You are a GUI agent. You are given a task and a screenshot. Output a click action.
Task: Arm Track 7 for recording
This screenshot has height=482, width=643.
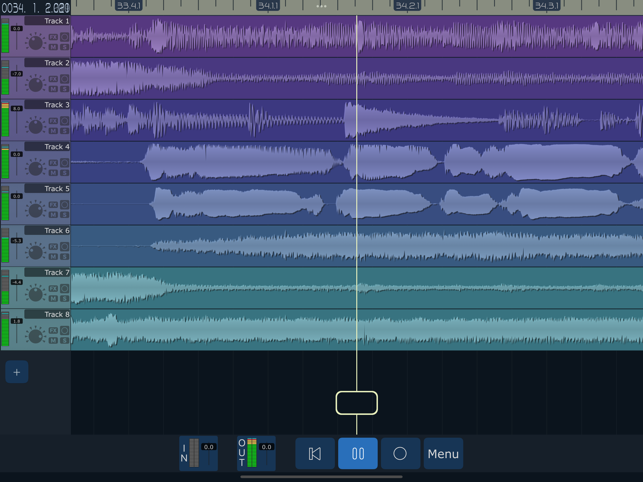tap(64, 288)
